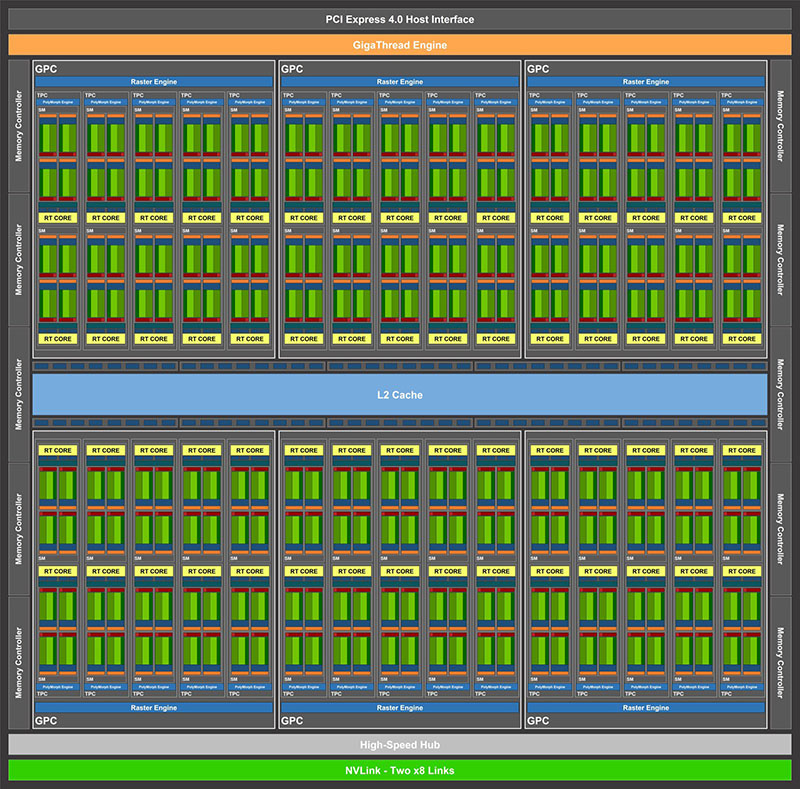Click the PCI Express 4.0 Host Interface bar
Screen dimensions: 800x789
(400, 19)
